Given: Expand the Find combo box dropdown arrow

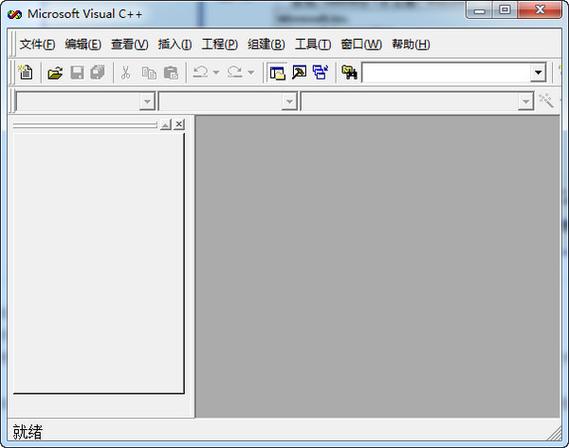Looking at the screenshot, I should point(538,73).
